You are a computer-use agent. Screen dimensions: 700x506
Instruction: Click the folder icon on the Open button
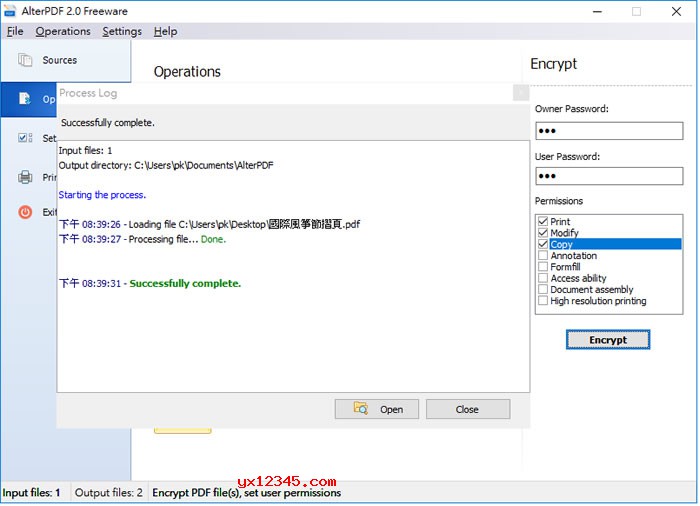coord(361,408)
